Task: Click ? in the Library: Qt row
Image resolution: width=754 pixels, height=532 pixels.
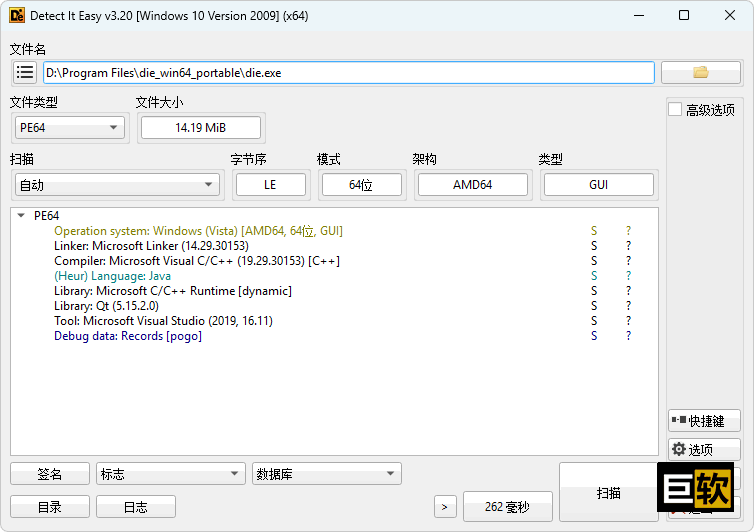Action: (x=628, y=305)
